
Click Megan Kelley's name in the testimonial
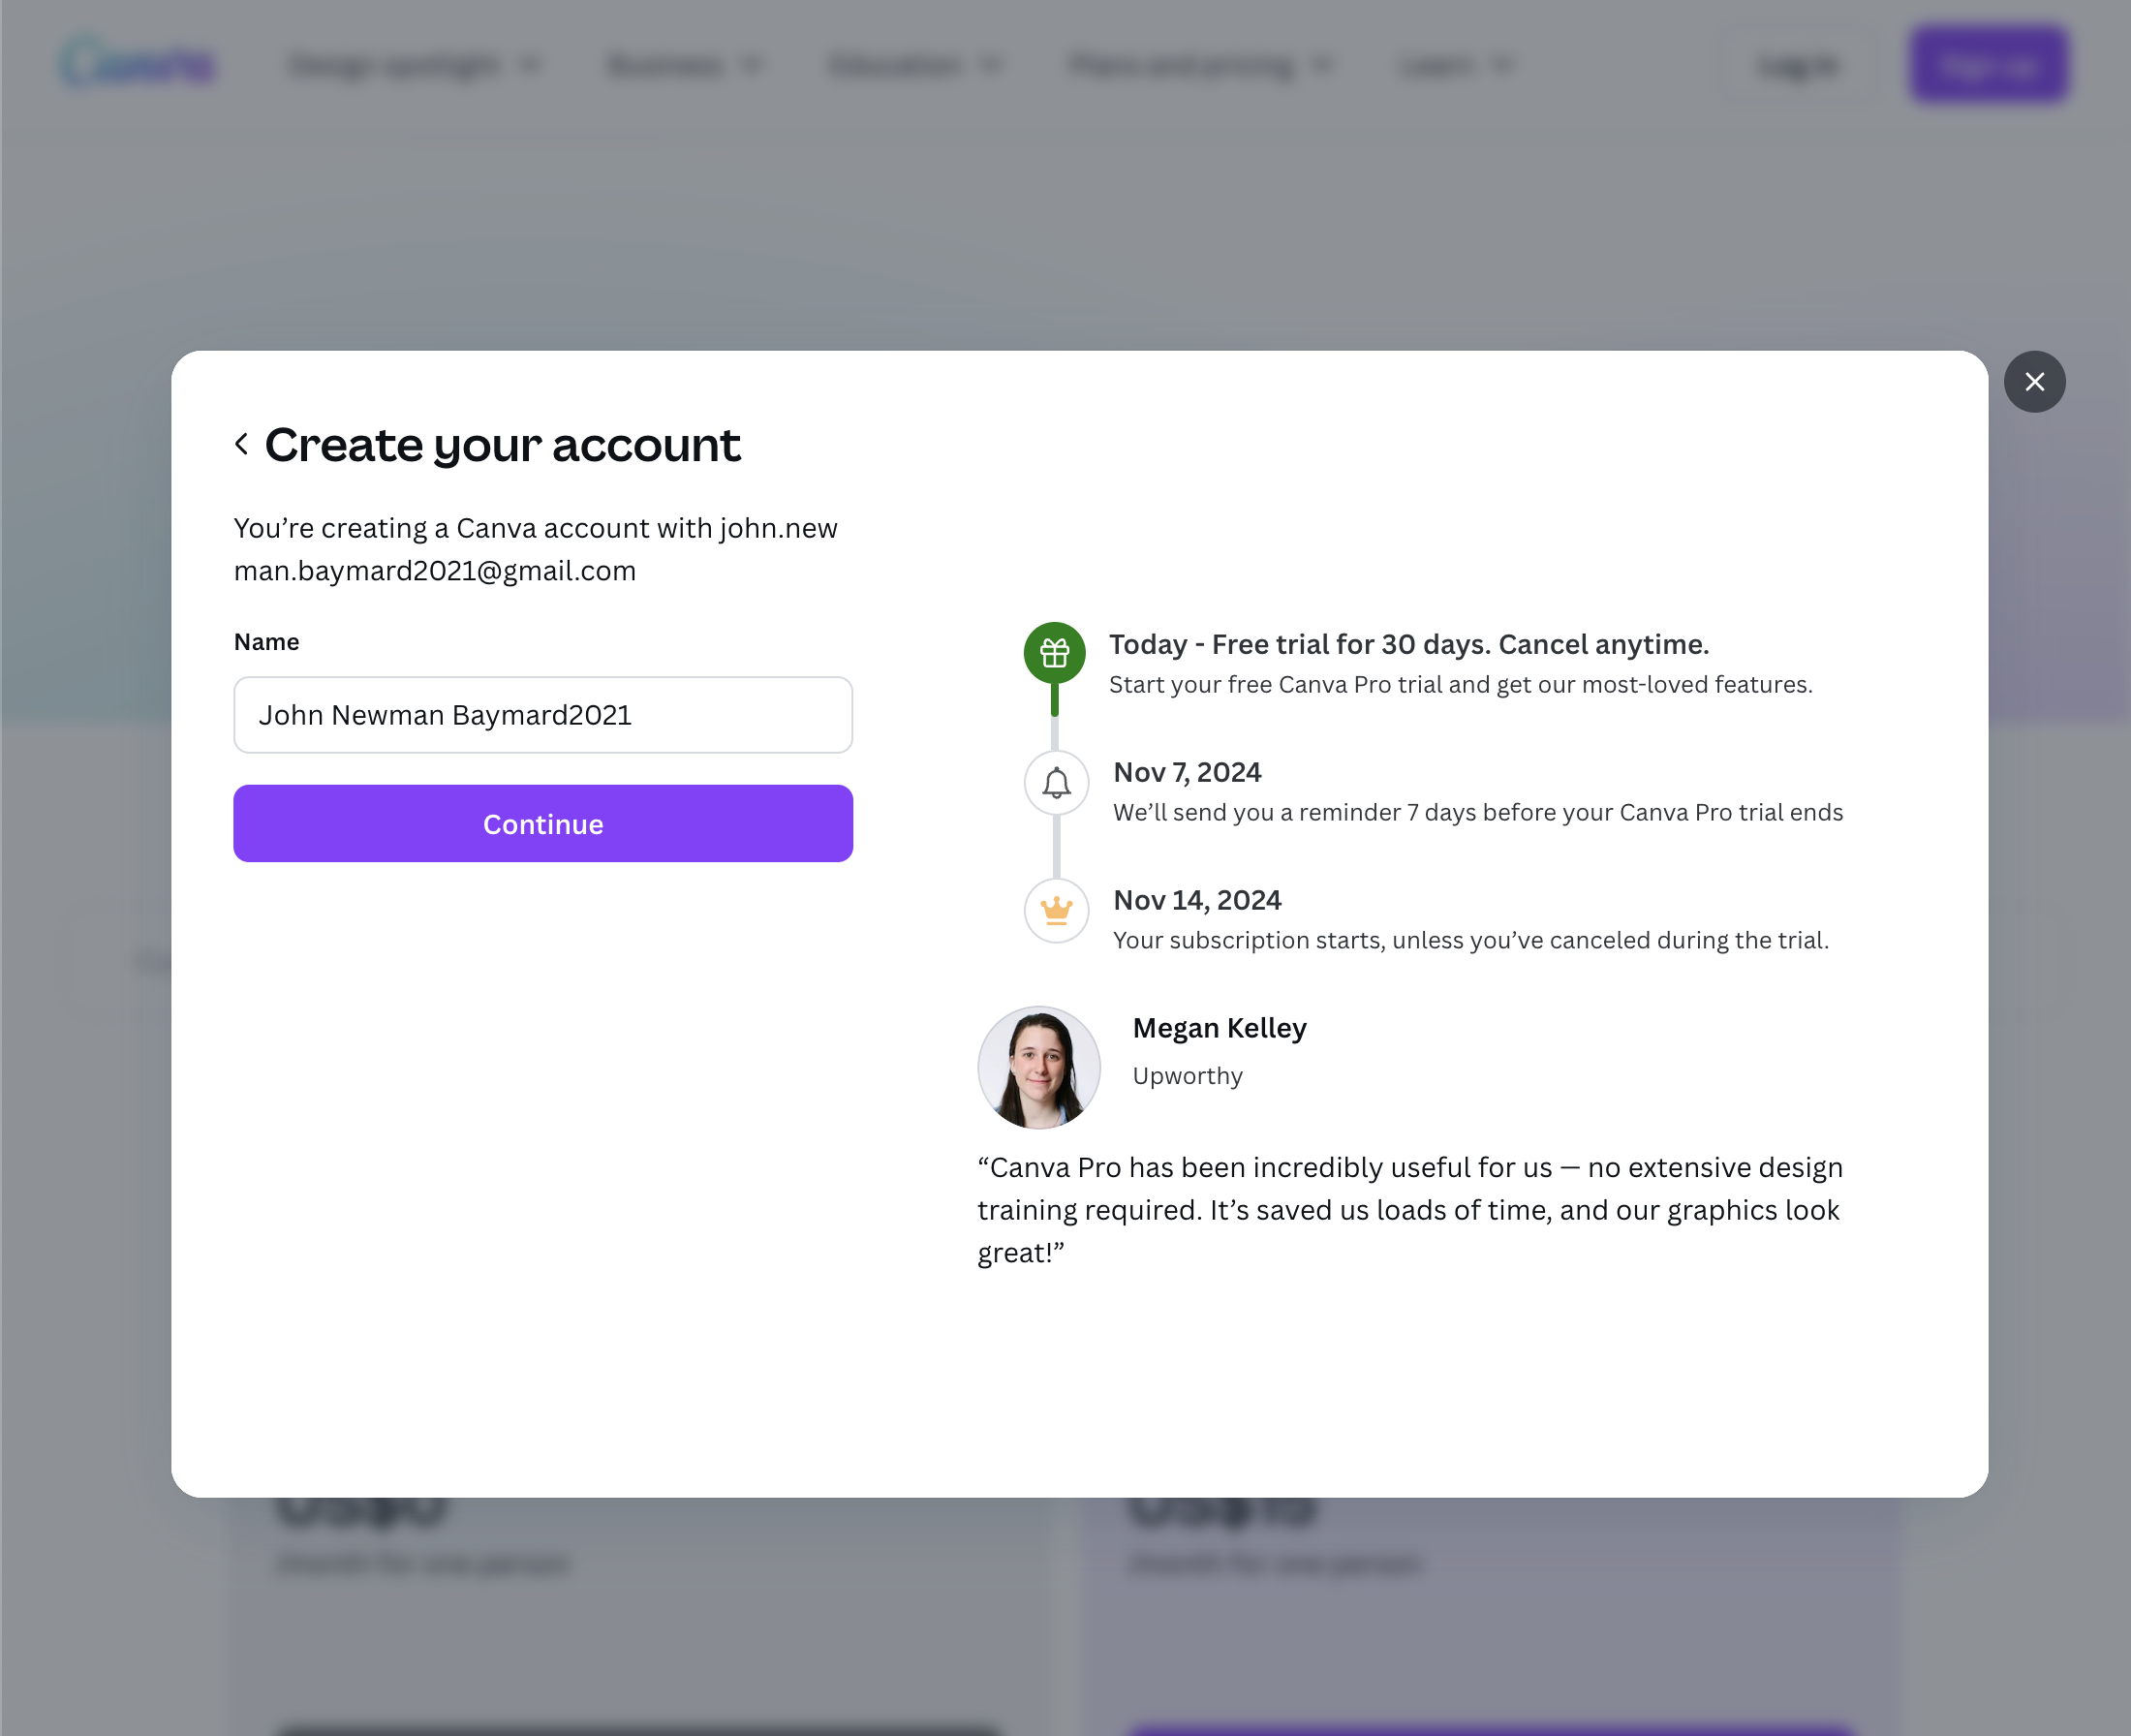point(1219,1027)
